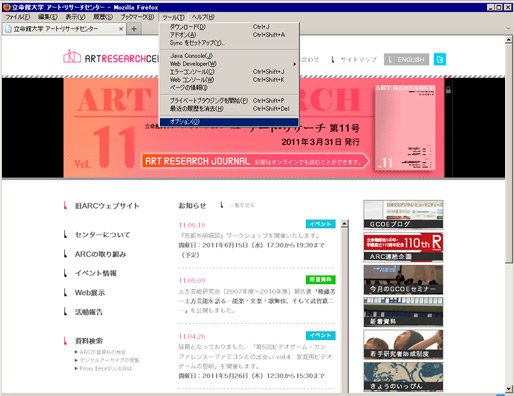Select ダウンロード(D) from Tools menu
514x396 pixels.
(x=229, y=27)
